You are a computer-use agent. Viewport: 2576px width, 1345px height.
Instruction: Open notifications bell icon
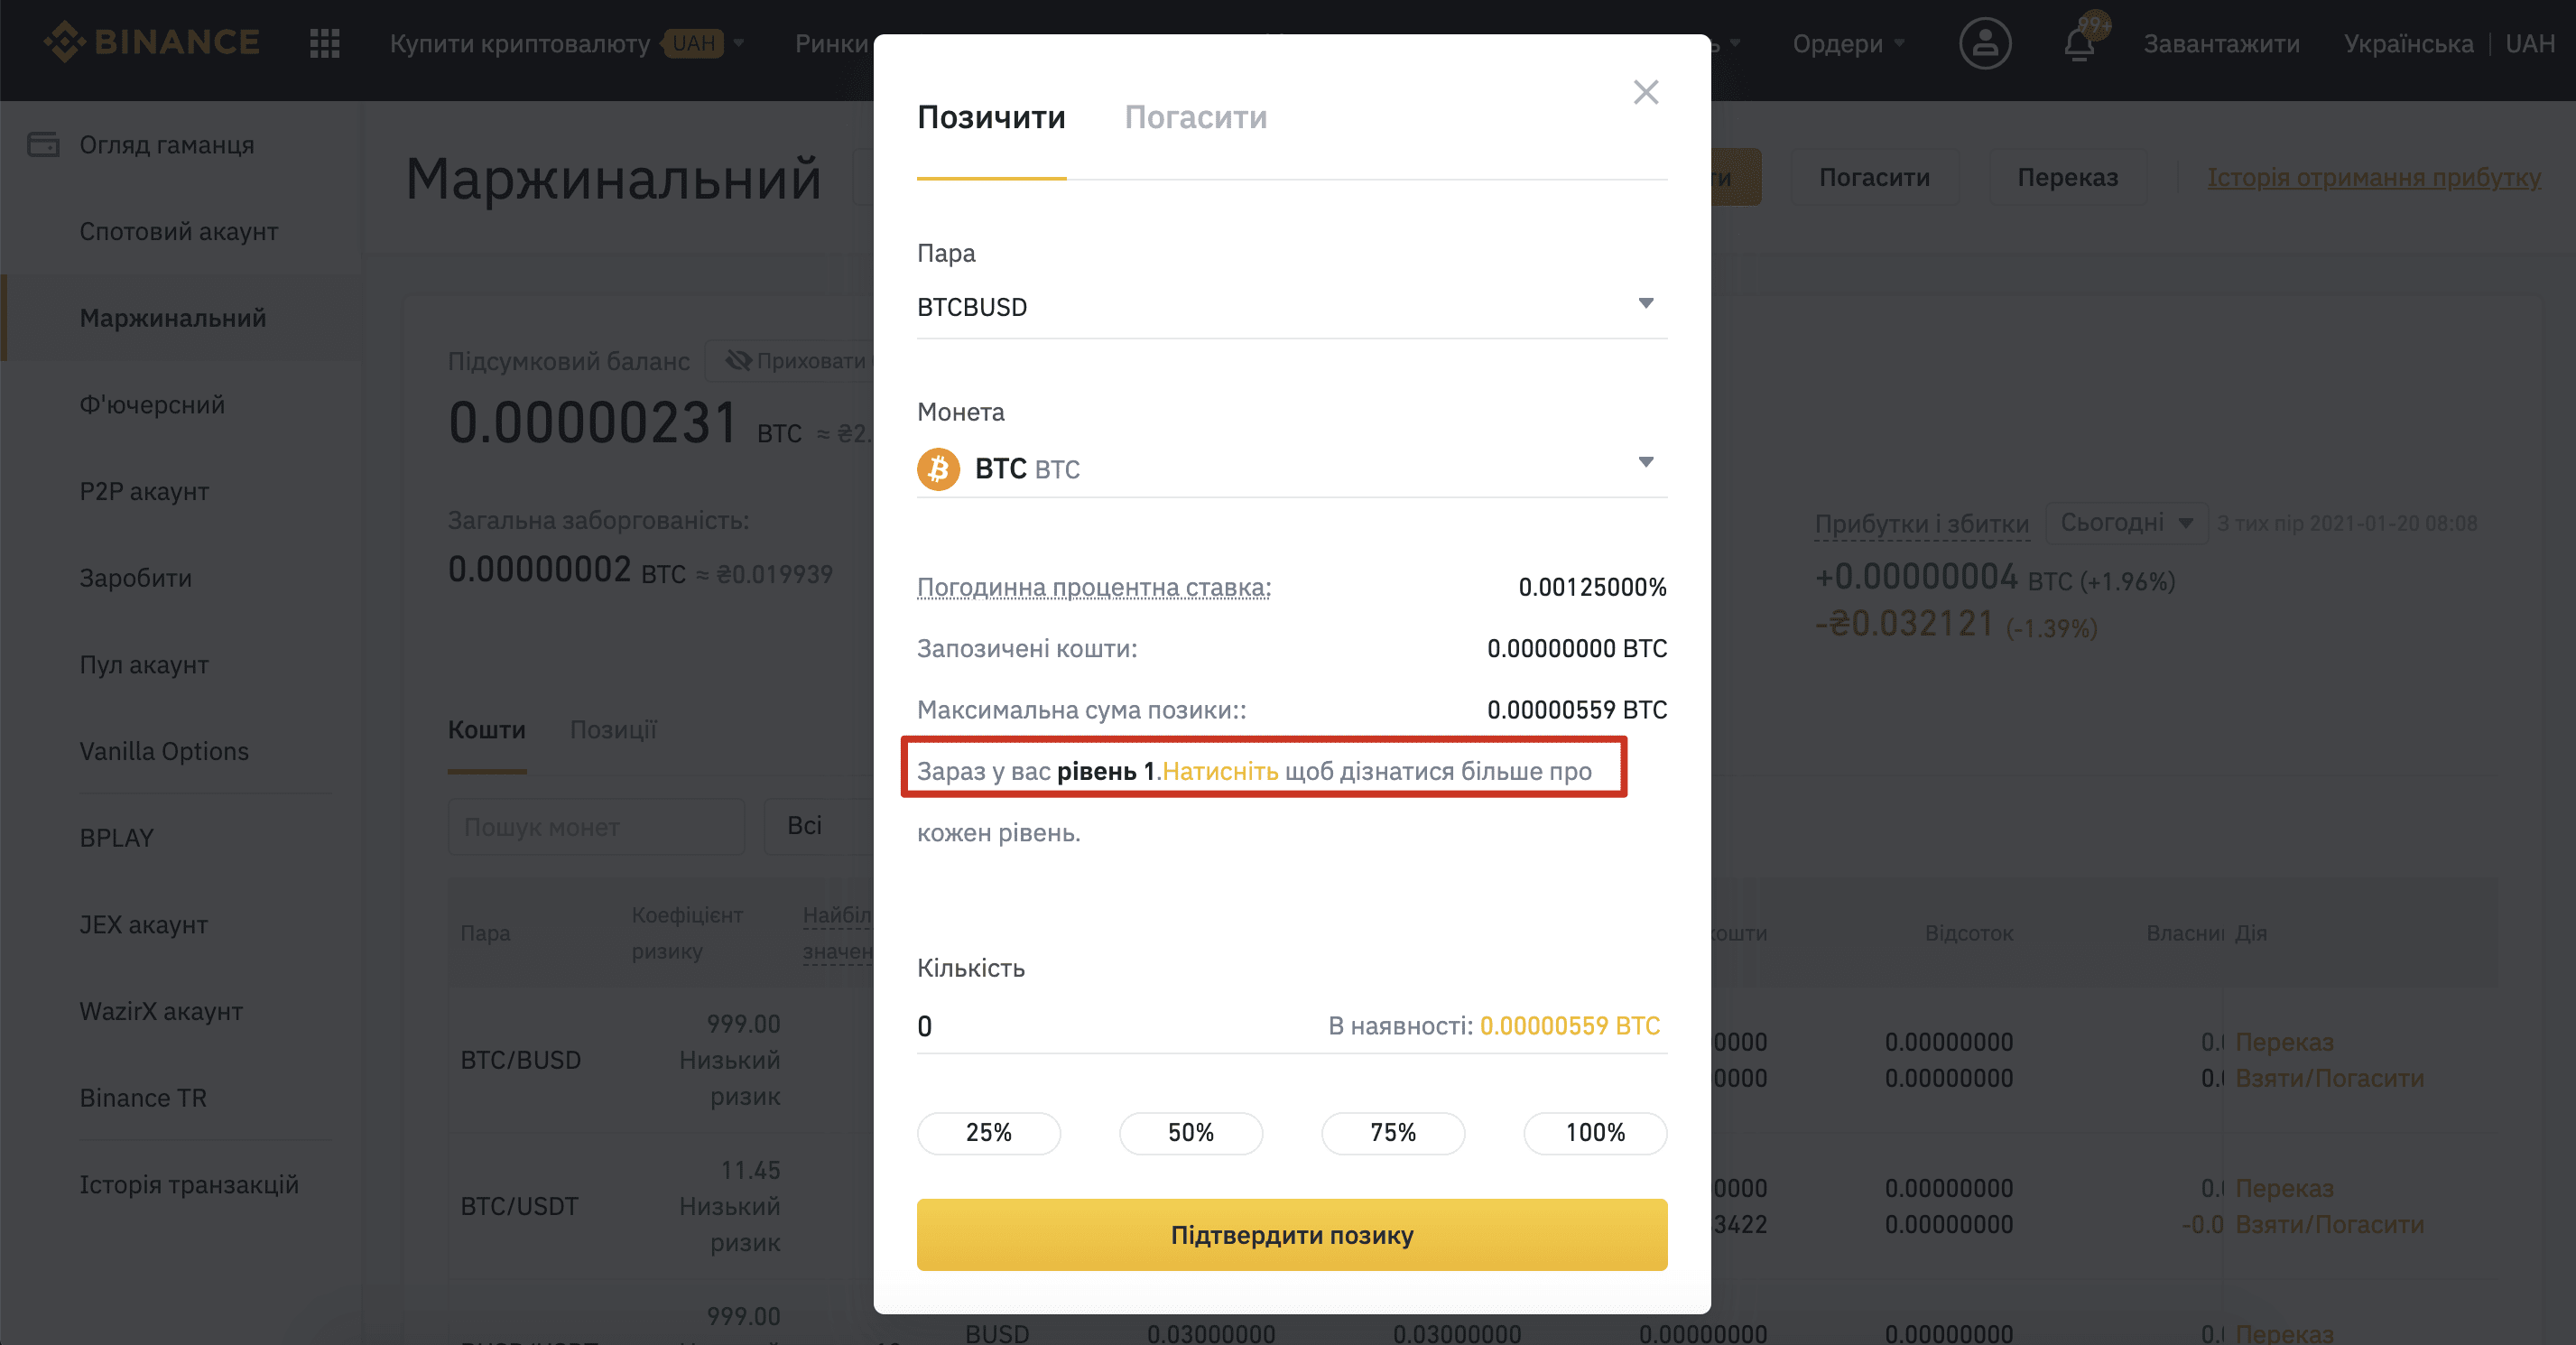click(2079, 44)
